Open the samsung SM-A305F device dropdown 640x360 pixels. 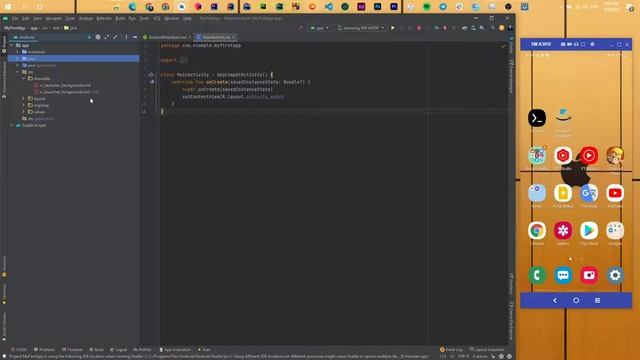point(361,28)
